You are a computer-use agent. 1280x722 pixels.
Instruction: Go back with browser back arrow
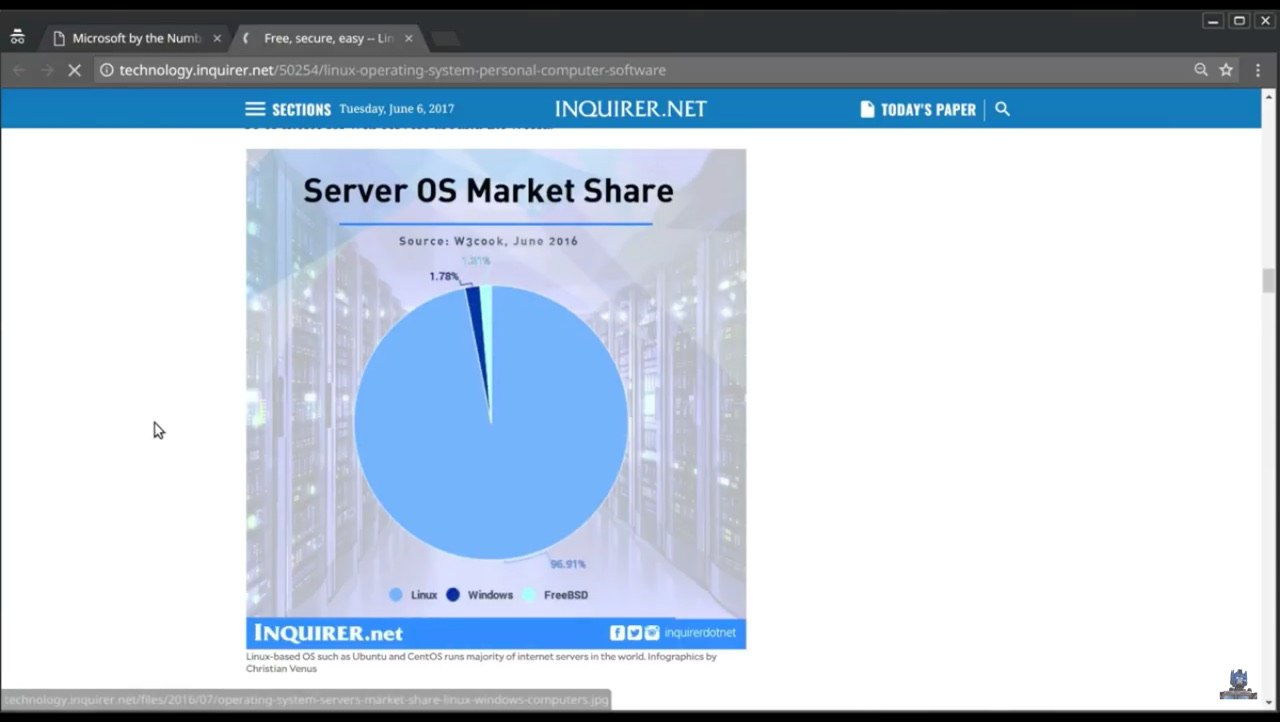[x=19, y=70]
